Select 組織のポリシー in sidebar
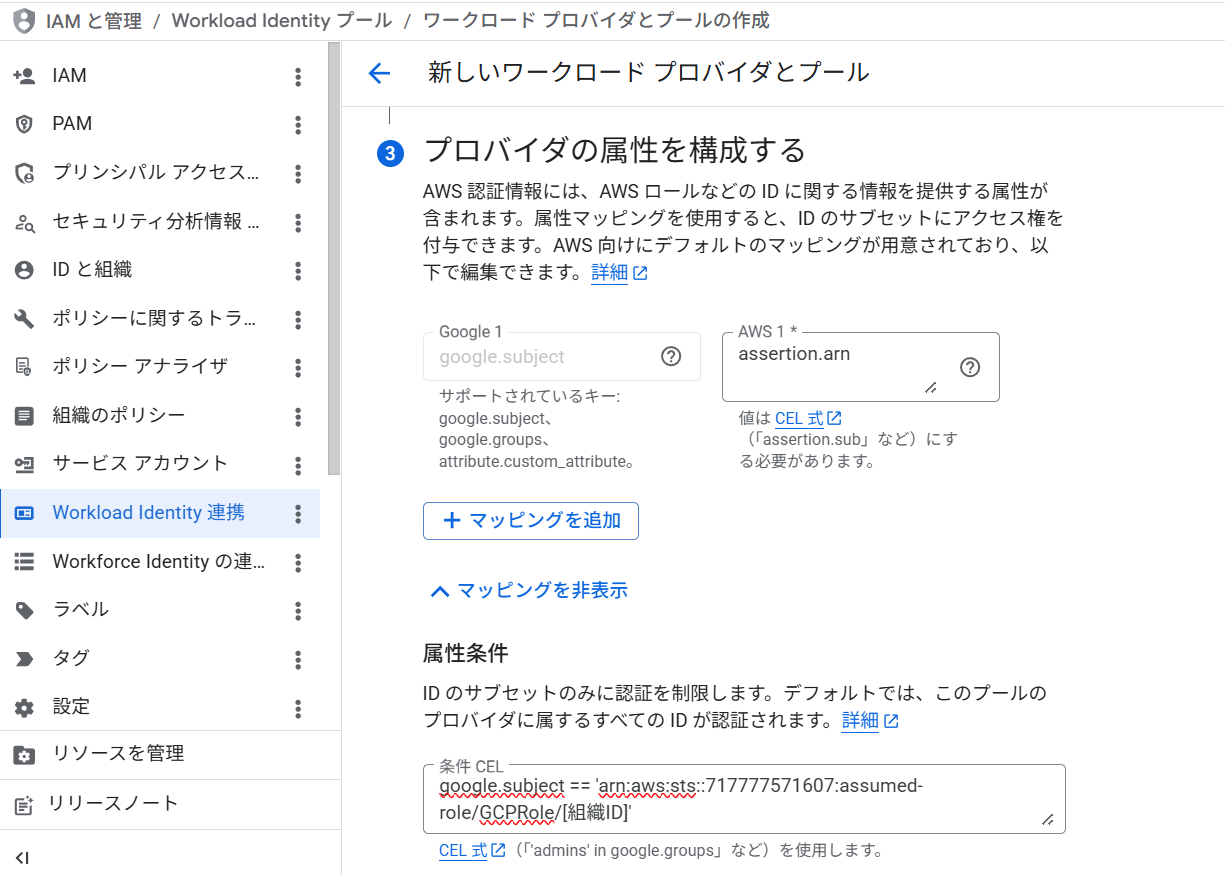 160,416
